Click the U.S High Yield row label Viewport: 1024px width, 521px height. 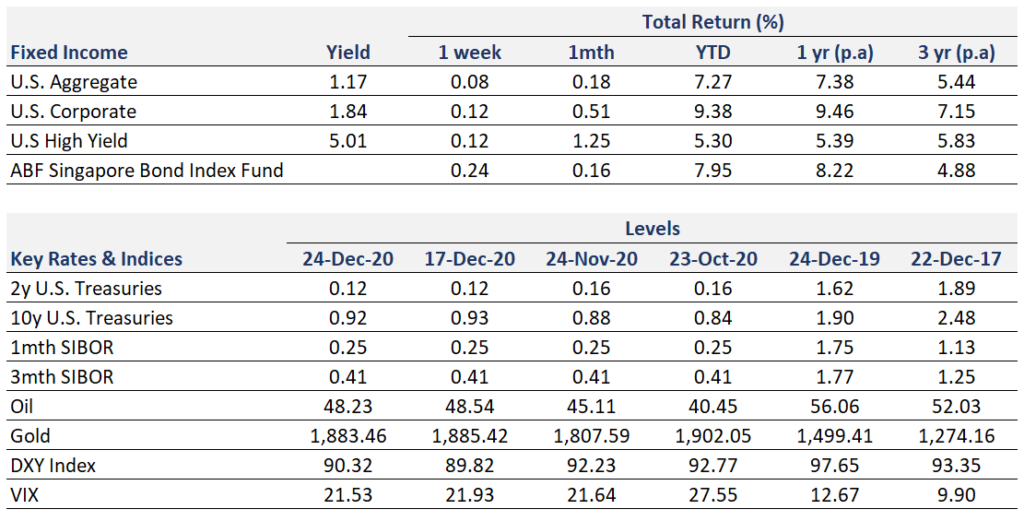coord(69,140)
